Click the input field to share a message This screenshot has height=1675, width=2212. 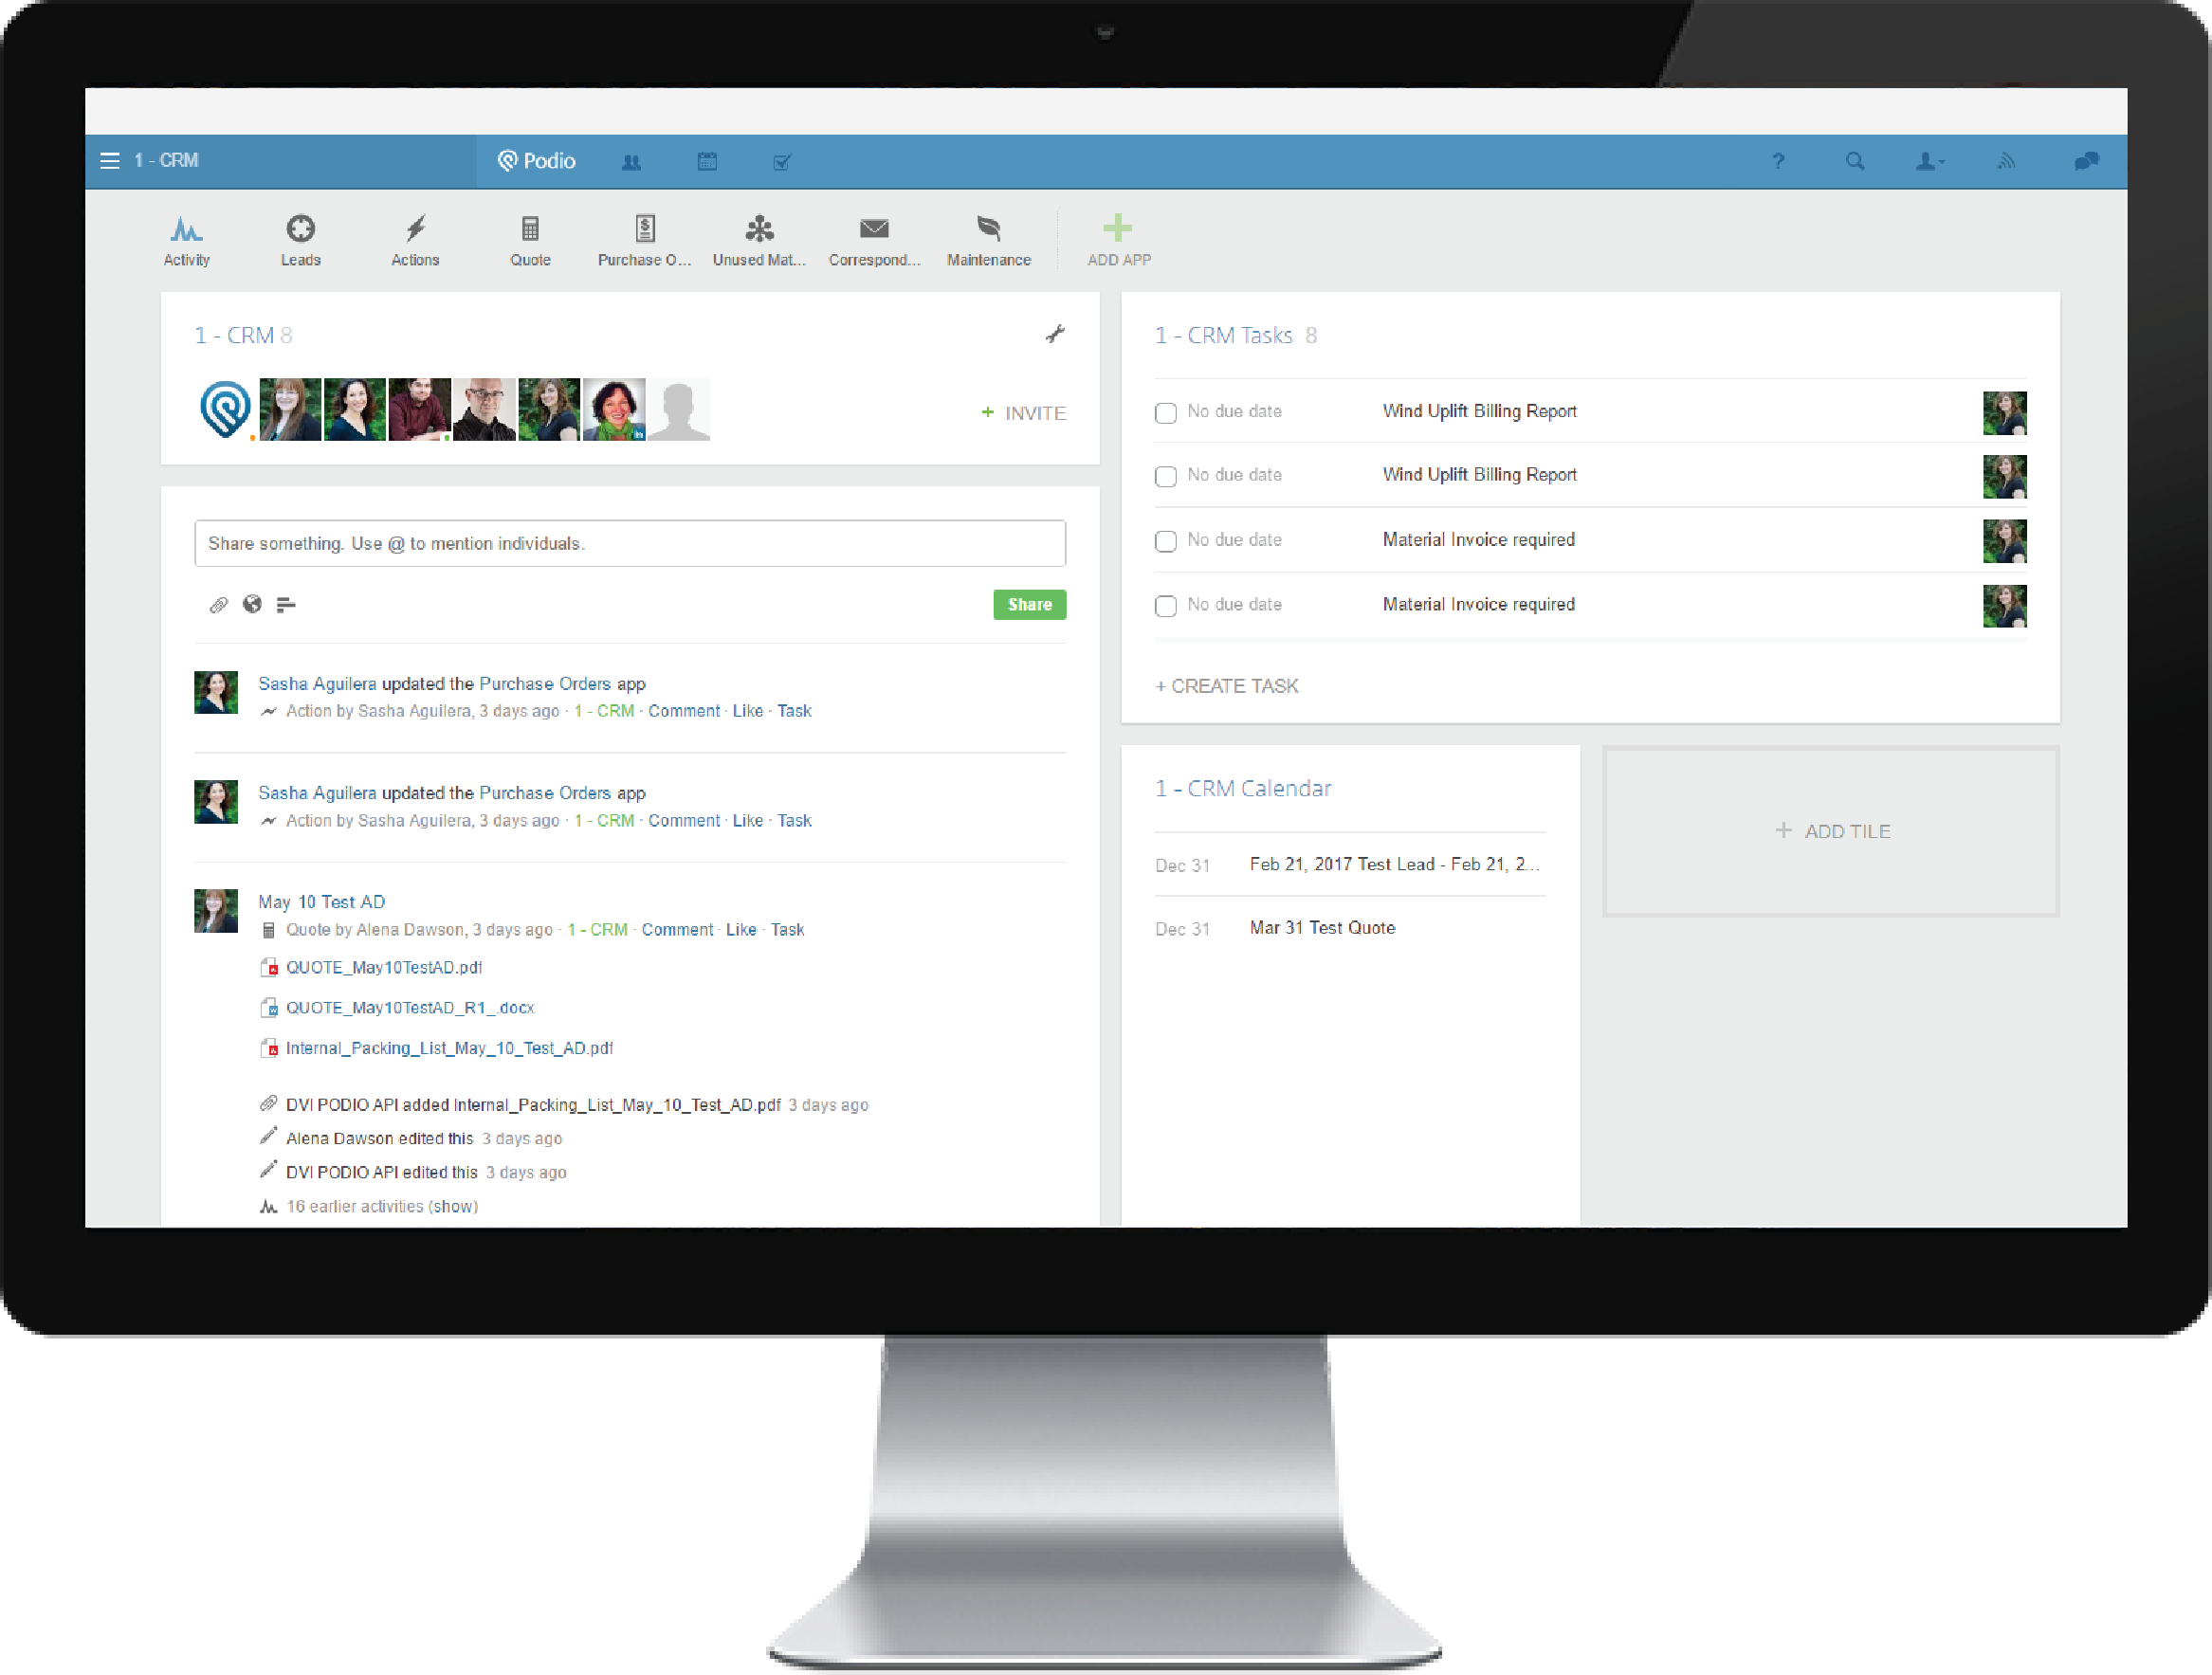[629, 542]
